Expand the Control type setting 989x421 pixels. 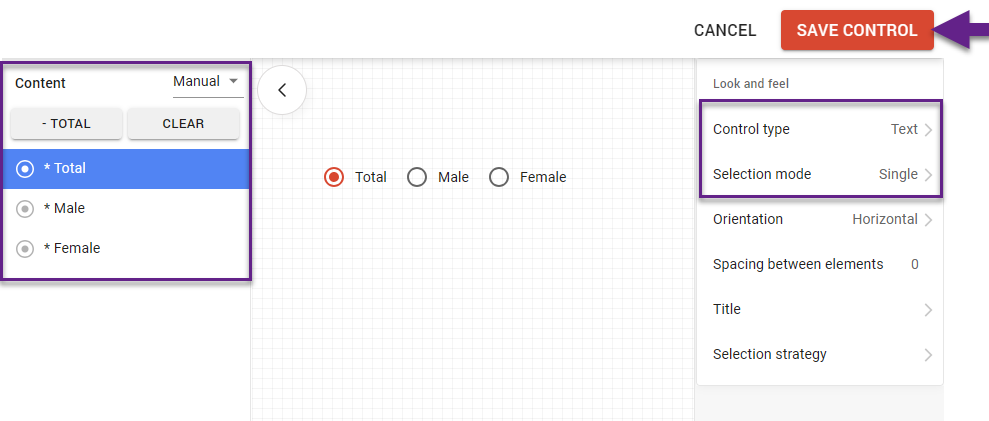click(820, 129)
